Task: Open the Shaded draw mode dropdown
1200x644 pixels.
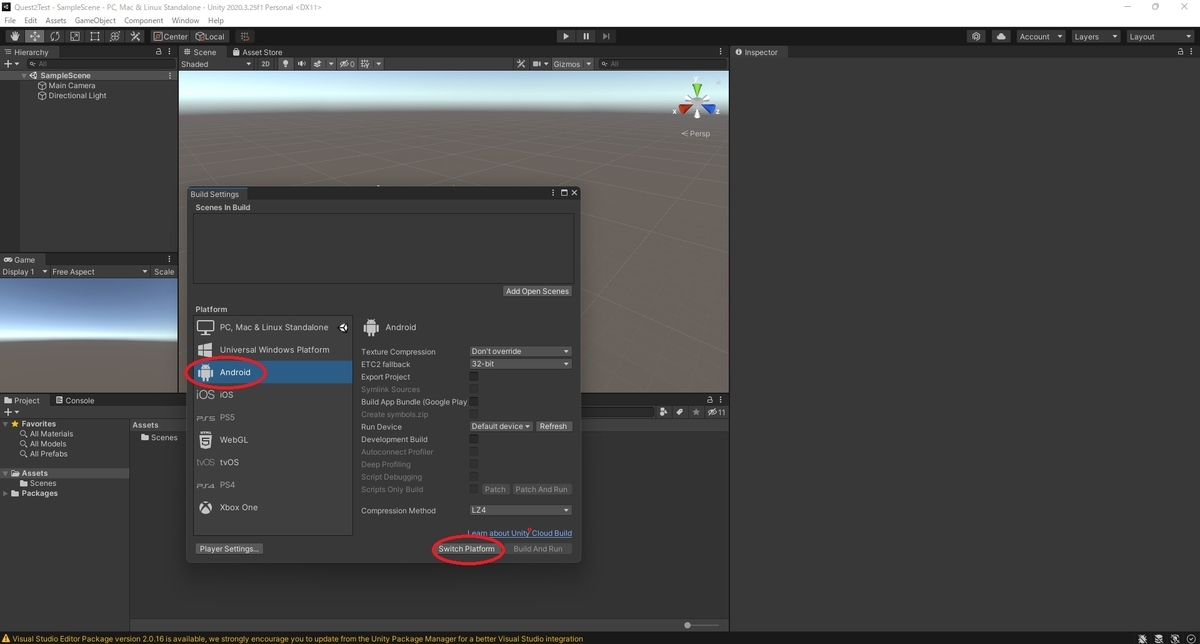Action: [x=217, y=64]
